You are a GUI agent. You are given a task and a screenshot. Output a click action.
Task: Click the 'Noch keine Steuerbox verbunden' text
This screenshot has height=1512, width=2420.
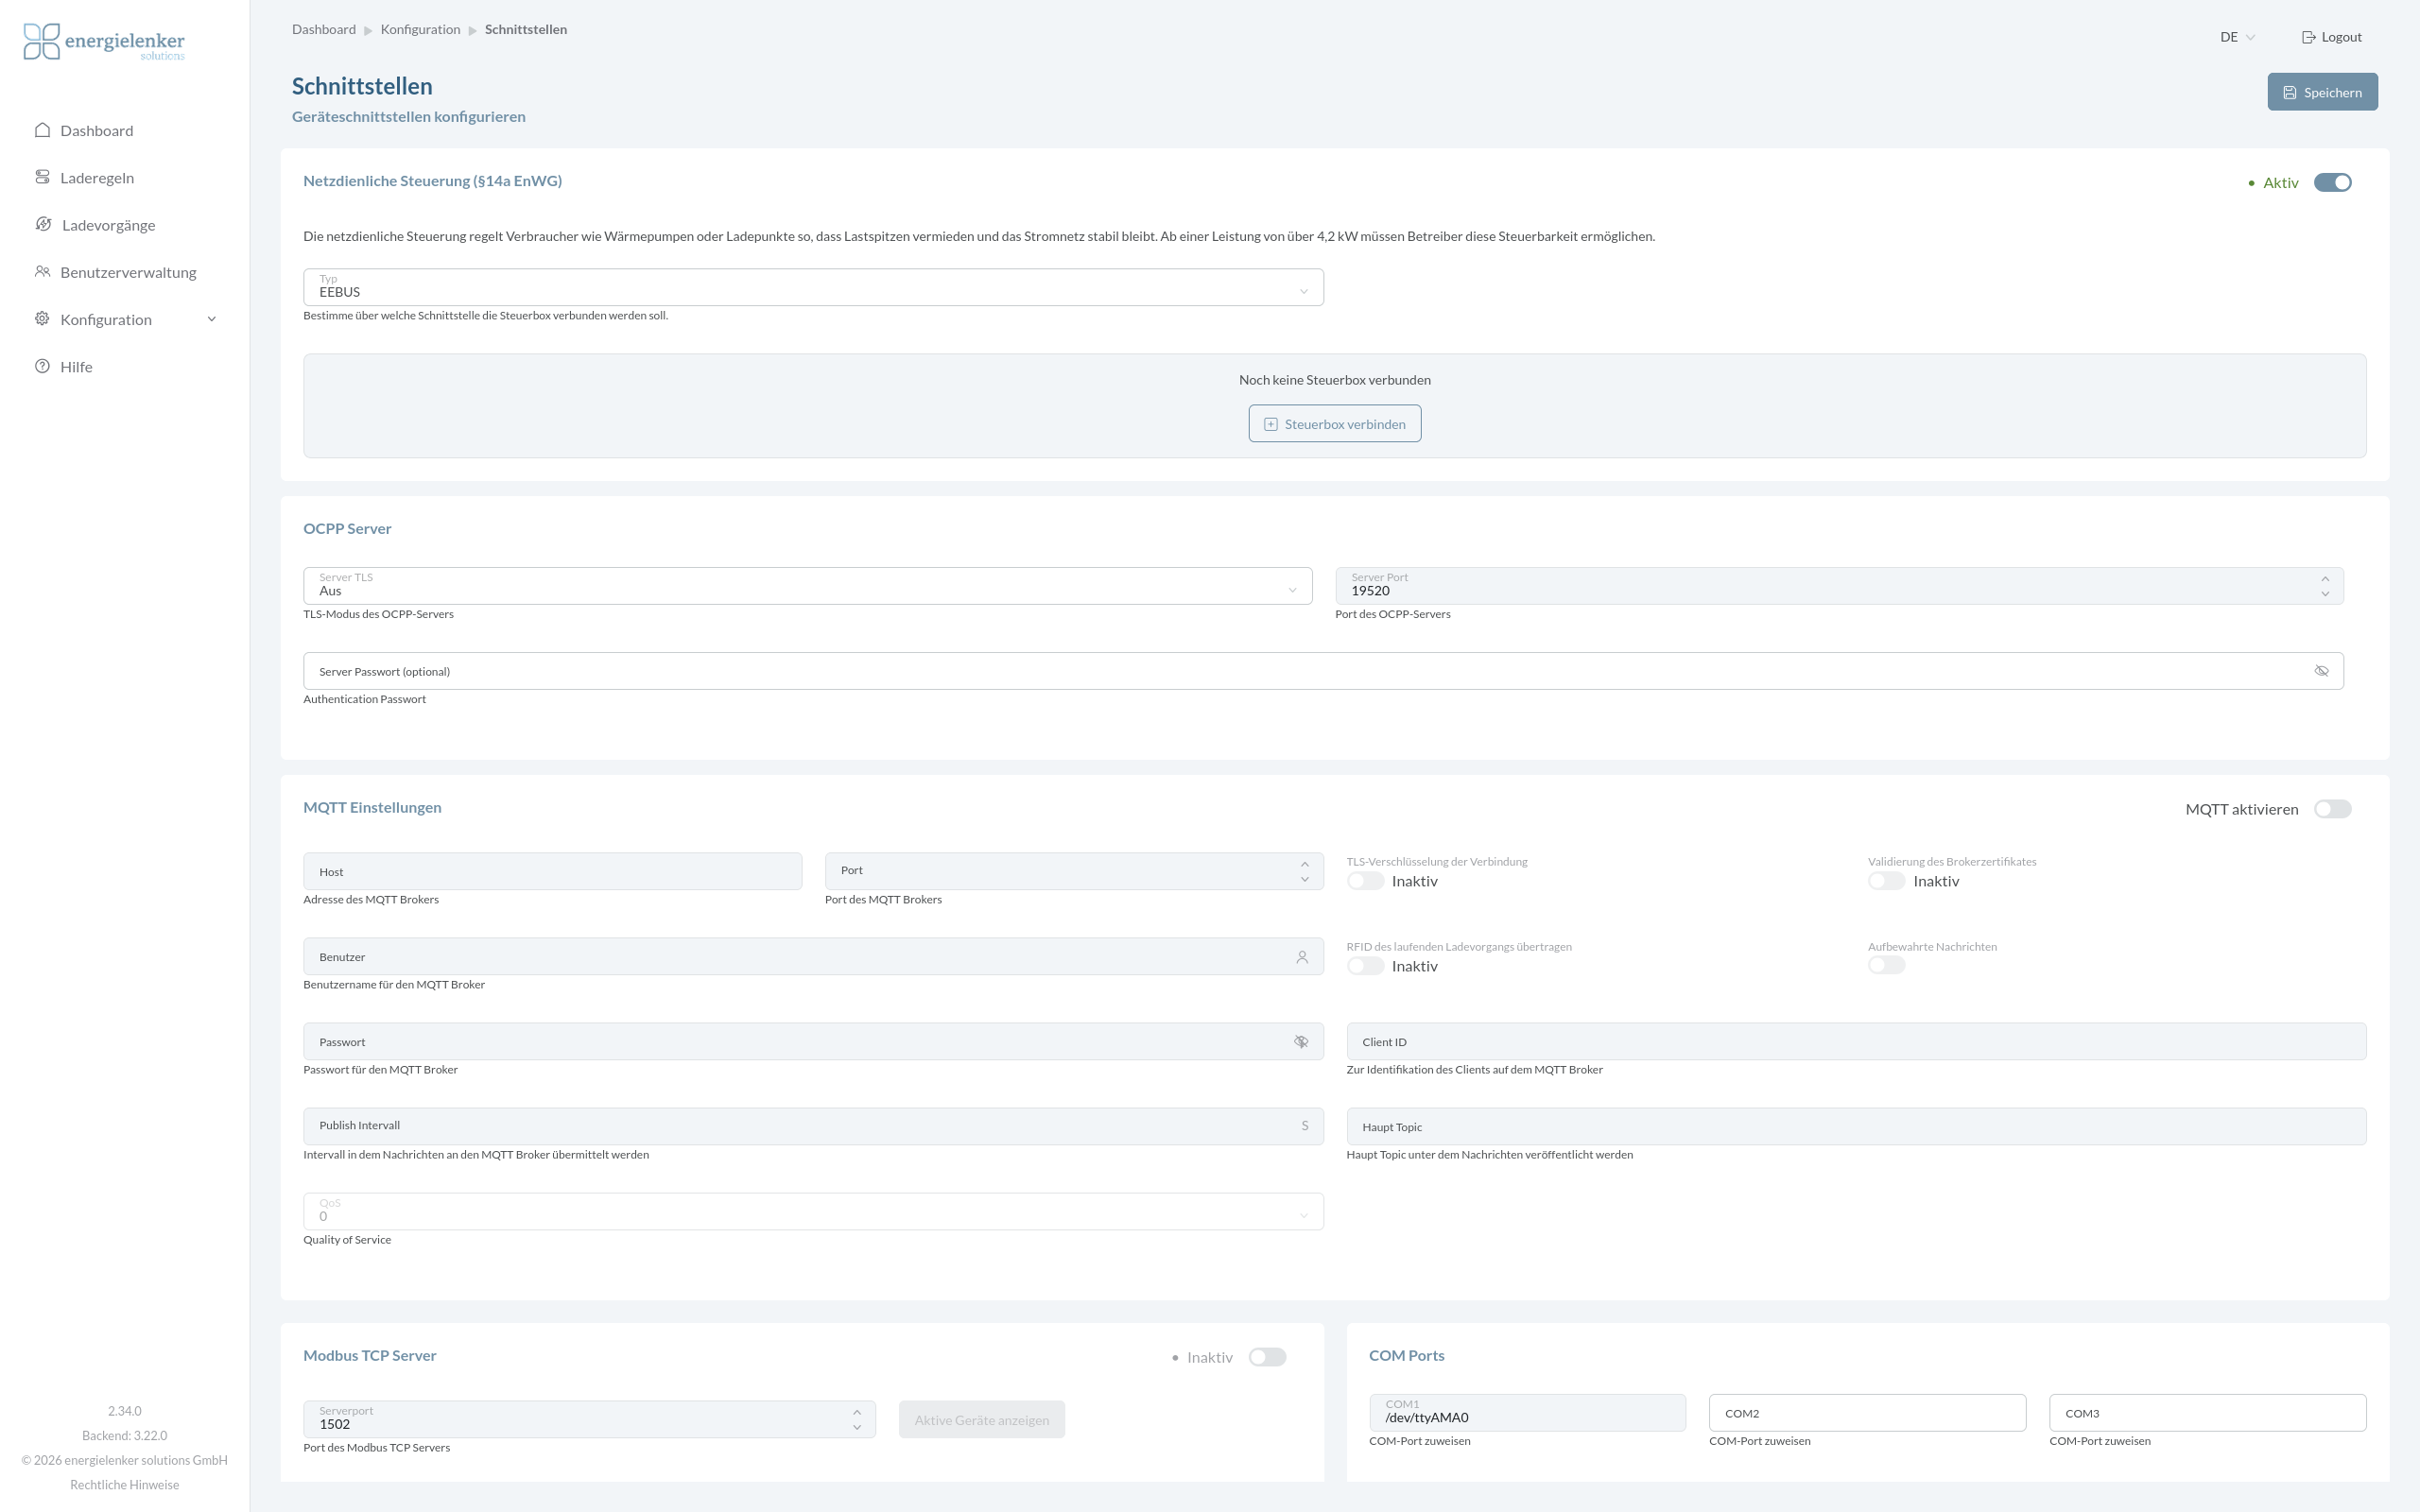(1334, 380)
